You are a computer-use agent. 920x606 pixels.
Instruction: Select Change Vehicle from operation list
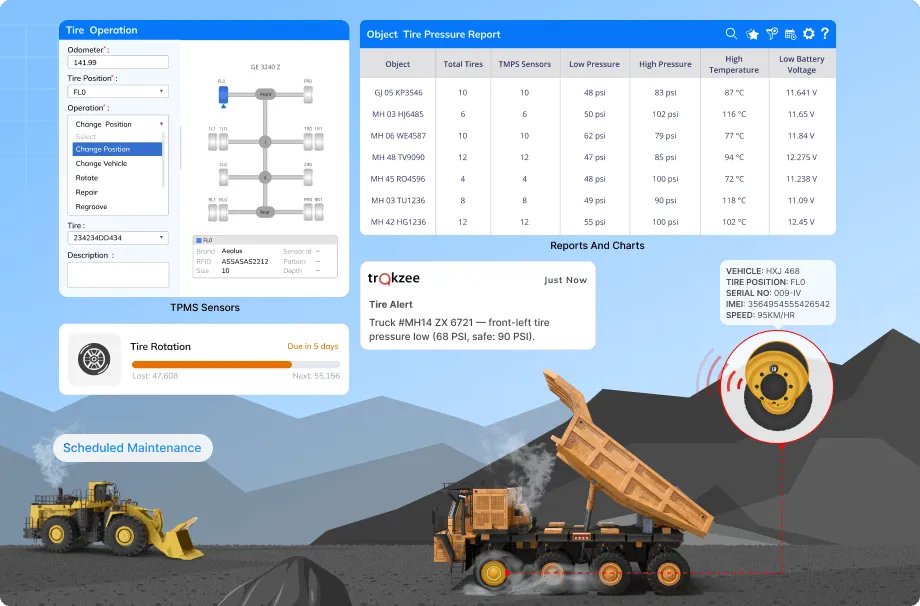[x=101, y=163]
